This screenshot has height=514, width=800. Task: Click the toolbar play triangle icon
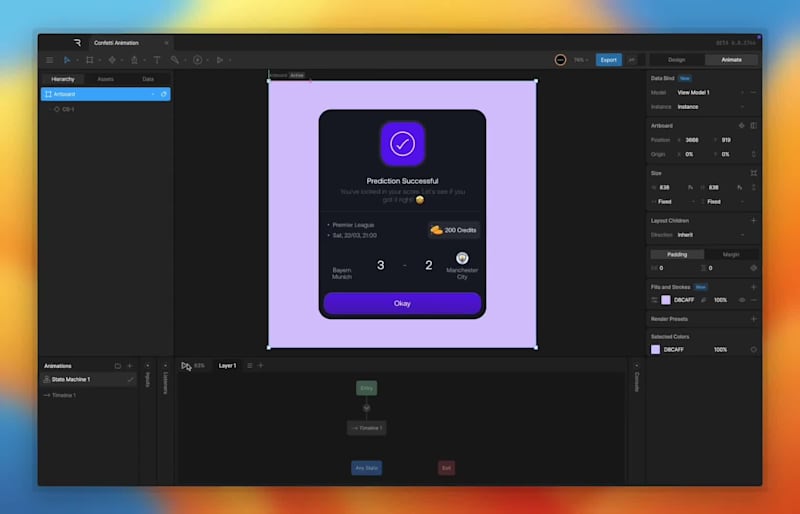tap(220, 60)
